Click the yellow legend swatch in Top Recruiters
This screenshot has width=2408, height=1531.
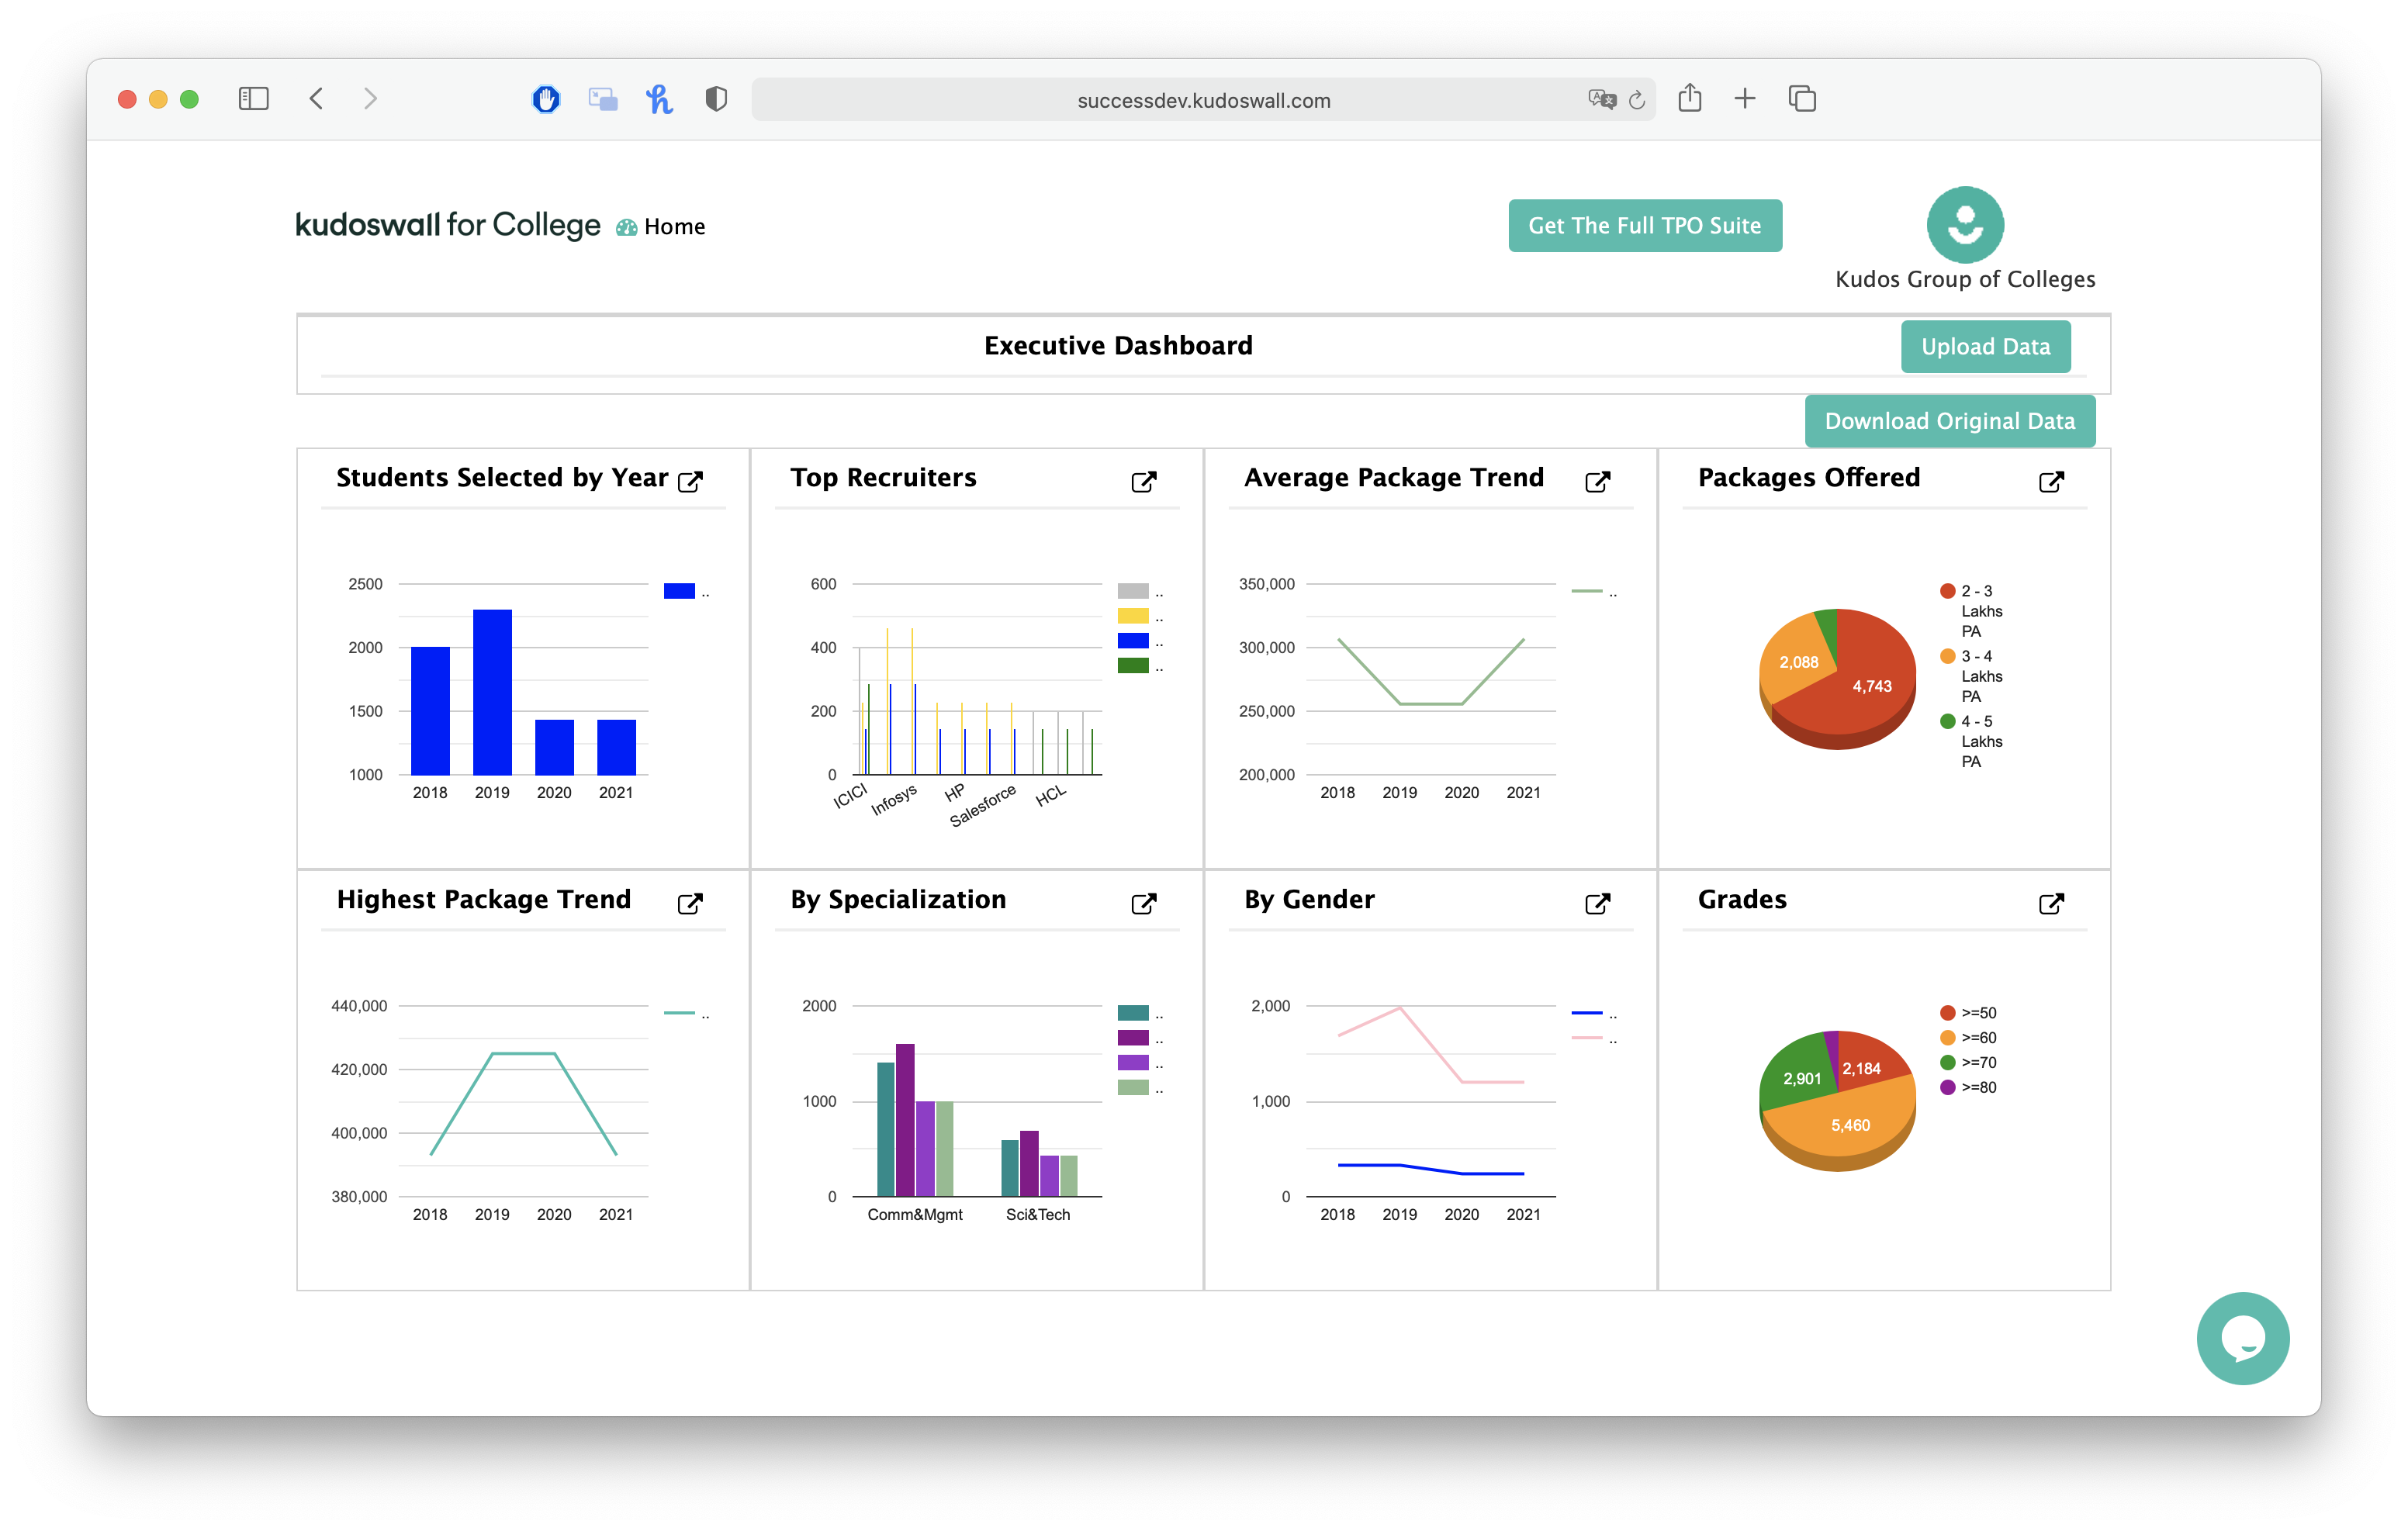pyautogui.click(x=1132, y=616)
